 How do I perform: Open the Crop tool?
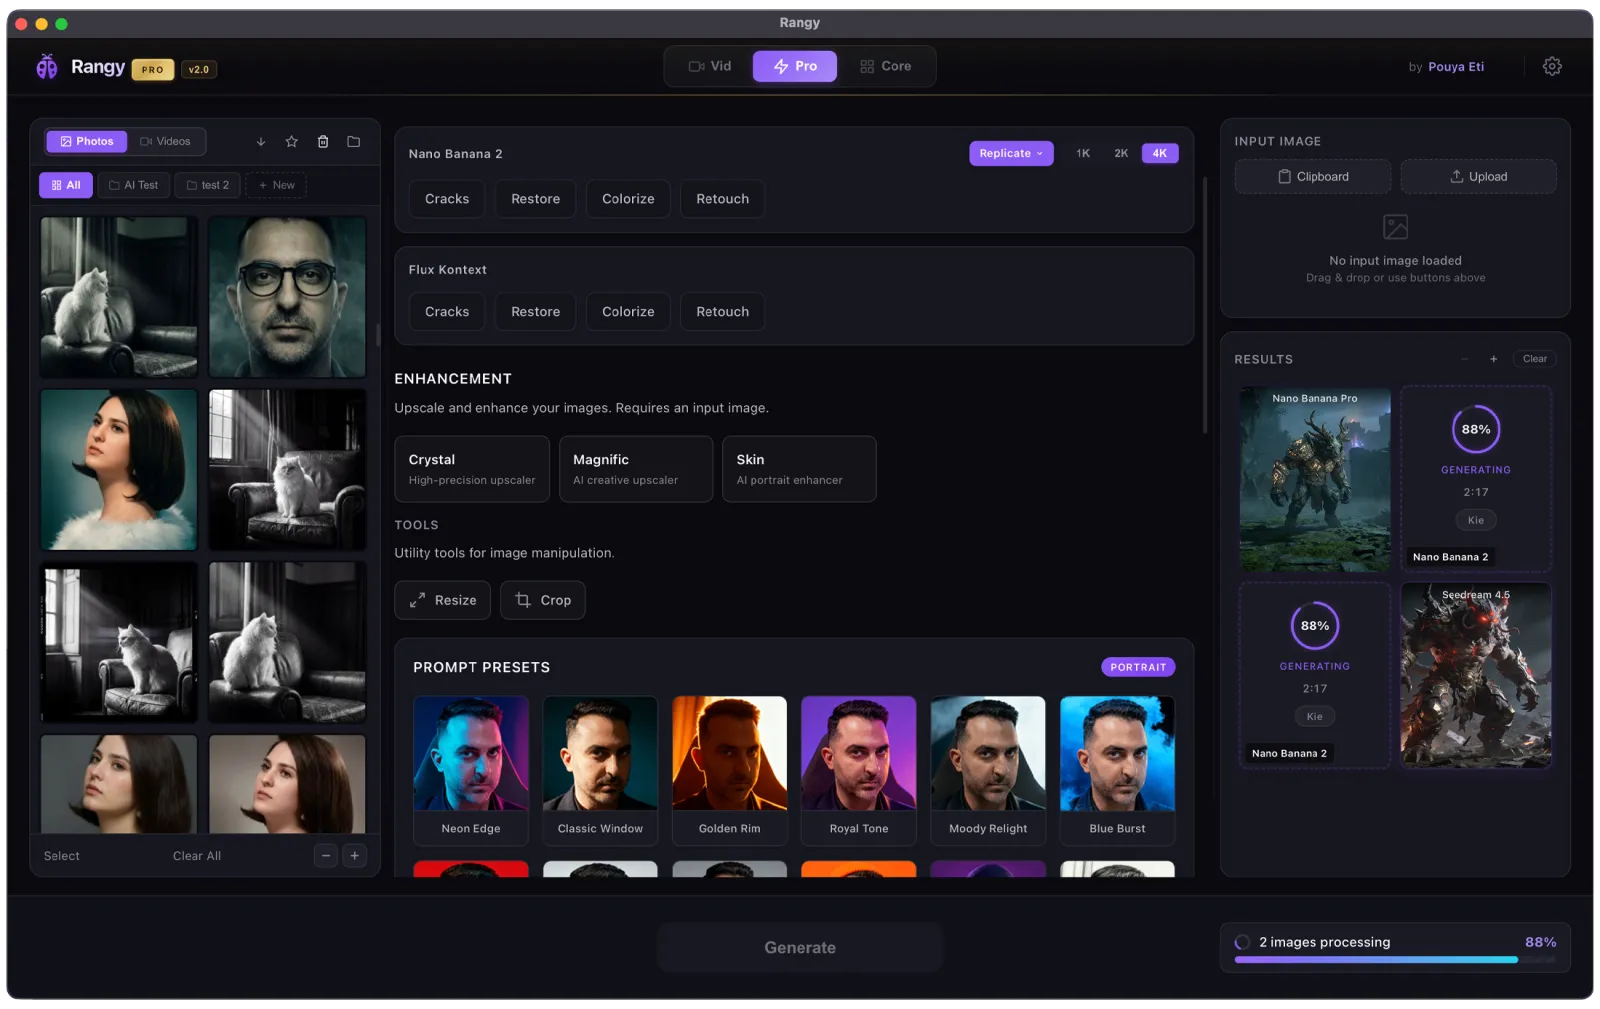click(x=543, y=600)
